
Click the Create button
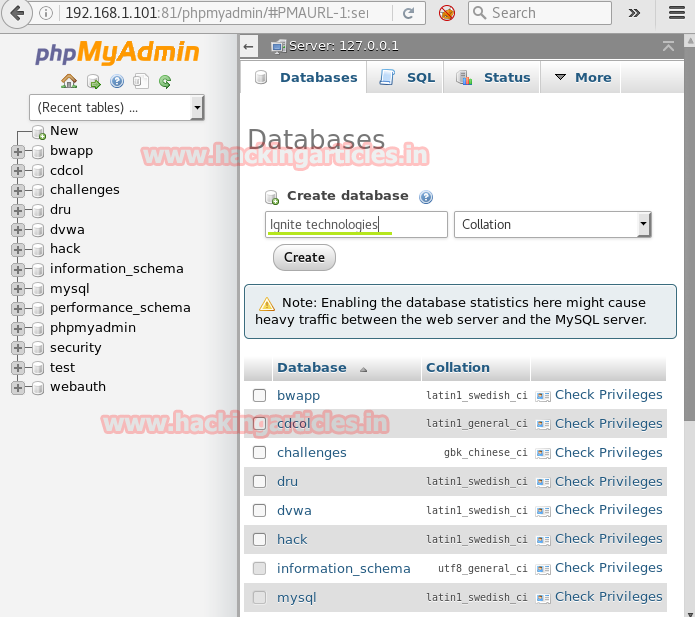click(x=304, y=258)
